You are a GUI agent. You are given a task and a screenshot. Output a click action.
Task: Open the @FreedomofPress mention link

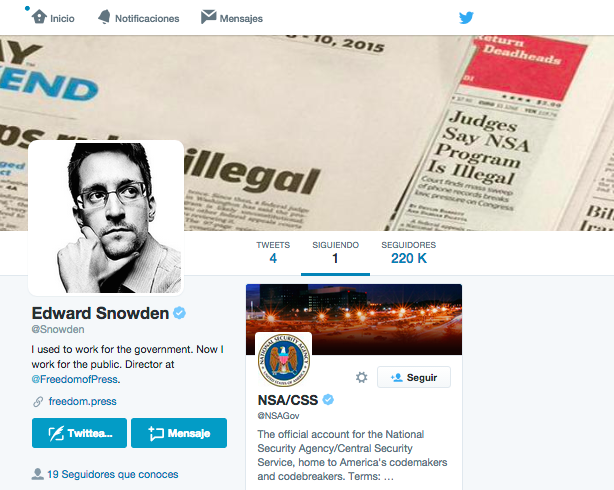click(75, 379)
